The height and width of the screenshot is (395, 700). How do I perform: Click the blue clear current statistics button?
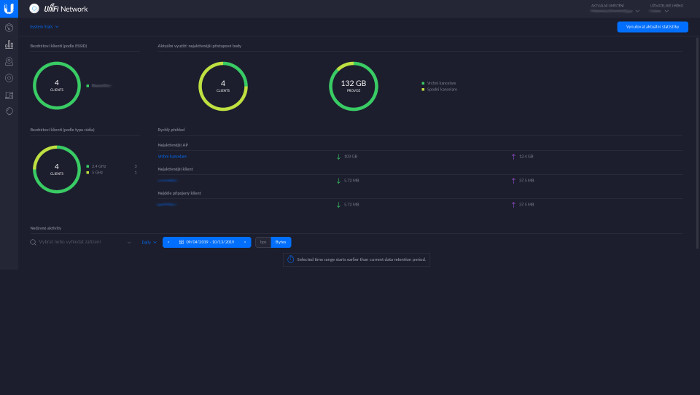click(652, 27)
